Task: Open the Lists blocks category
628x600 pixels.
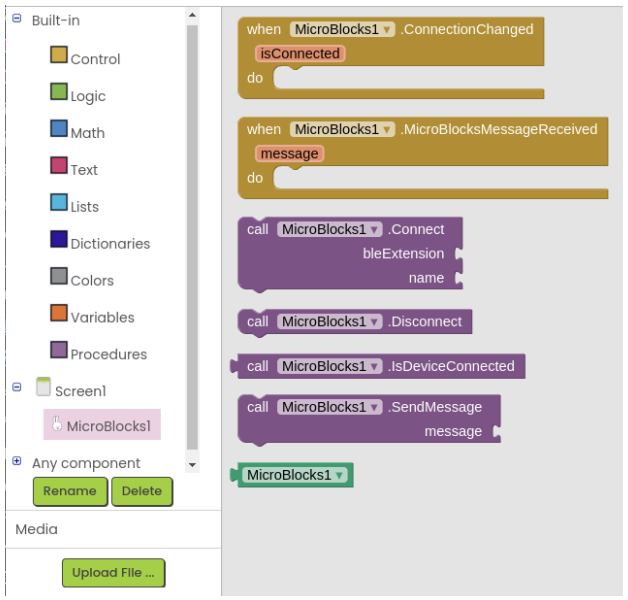Action: 74,205
